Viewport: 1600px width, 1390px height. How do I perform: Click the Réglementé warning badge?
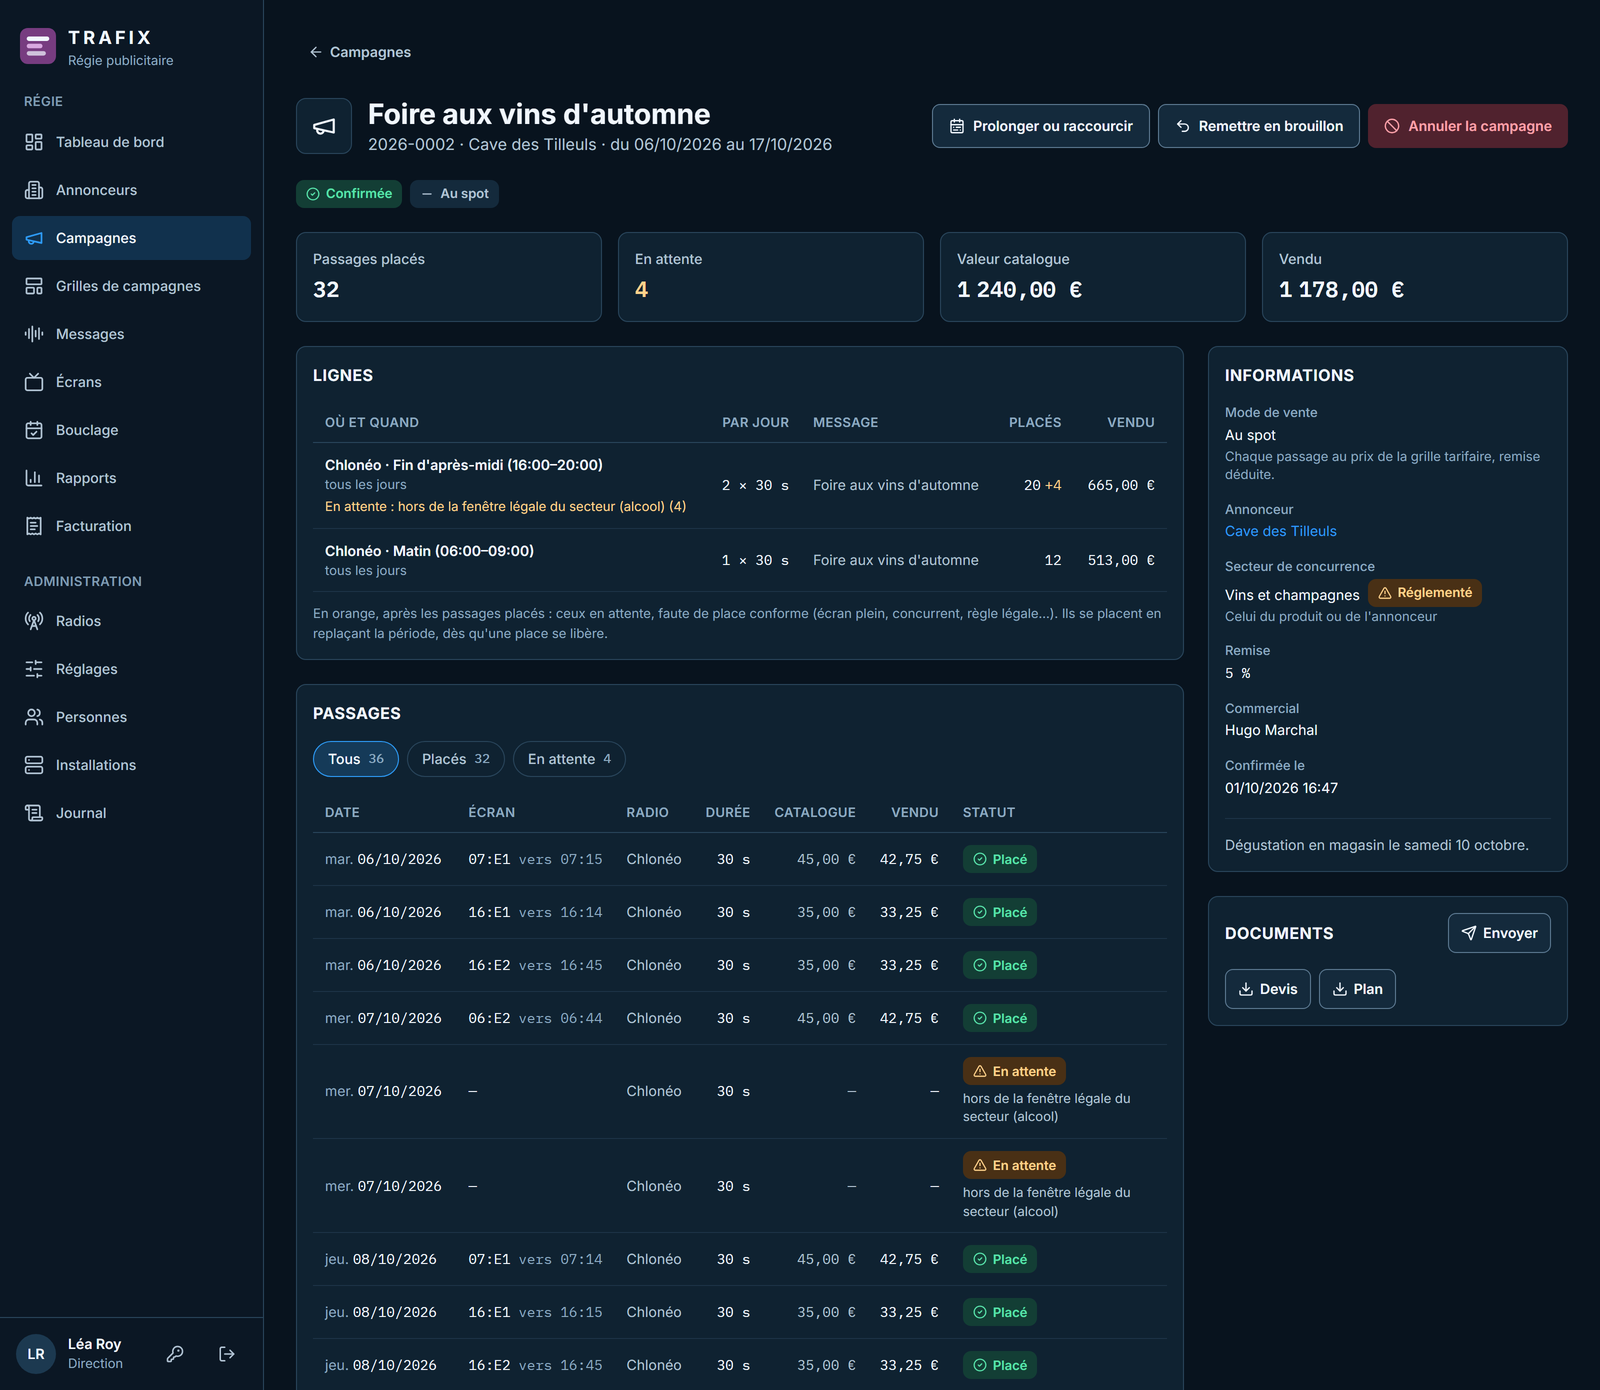point(1425,593)
